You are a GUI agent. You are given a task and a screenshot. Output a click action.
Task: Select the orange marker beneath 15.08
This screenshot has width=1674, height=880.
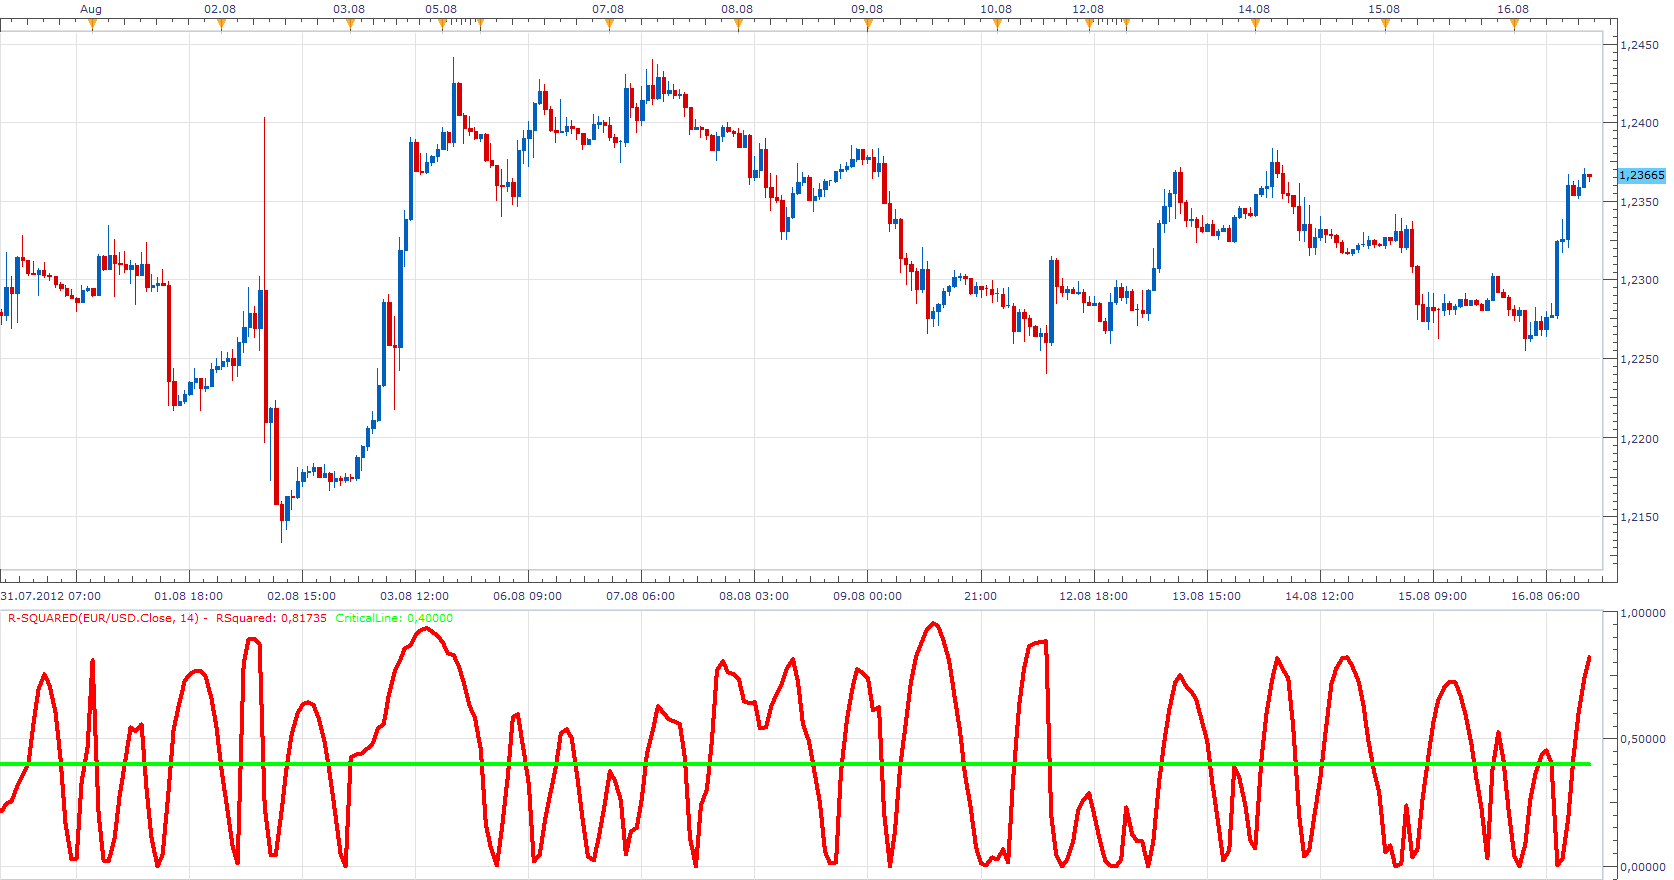[1385, 25]
